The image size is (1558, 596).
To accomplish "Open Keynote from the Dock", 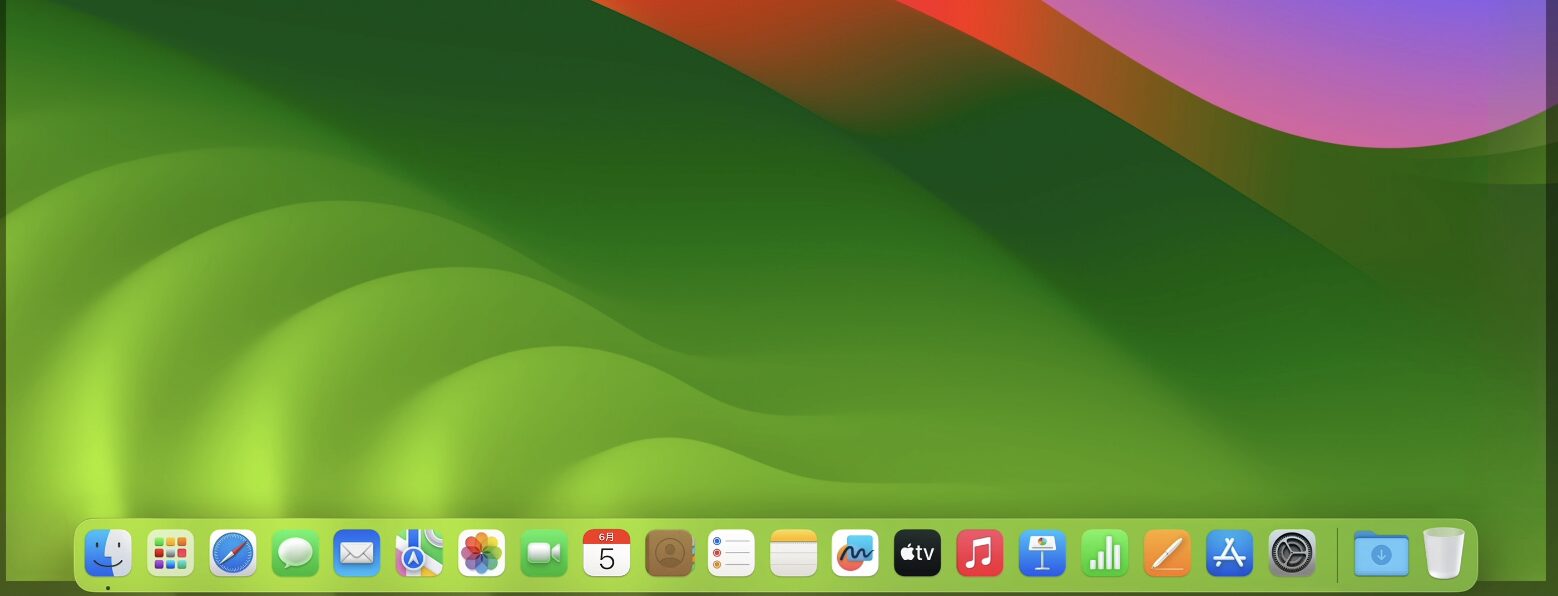I will [1042, 553].
